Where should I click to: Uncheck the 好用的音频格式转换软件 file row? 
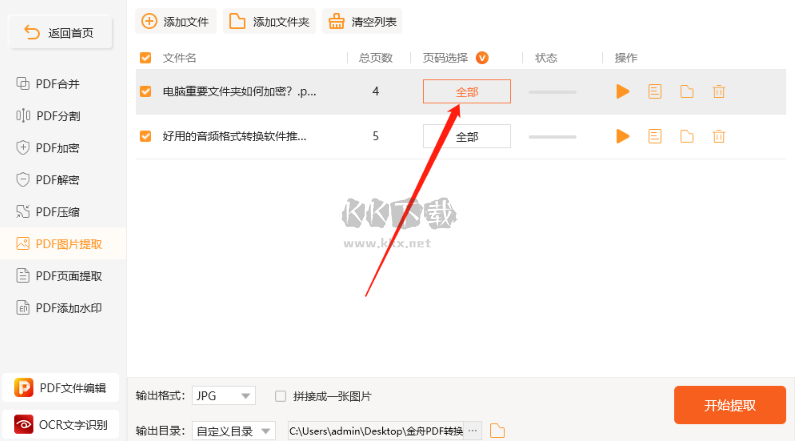coord(146,136)
